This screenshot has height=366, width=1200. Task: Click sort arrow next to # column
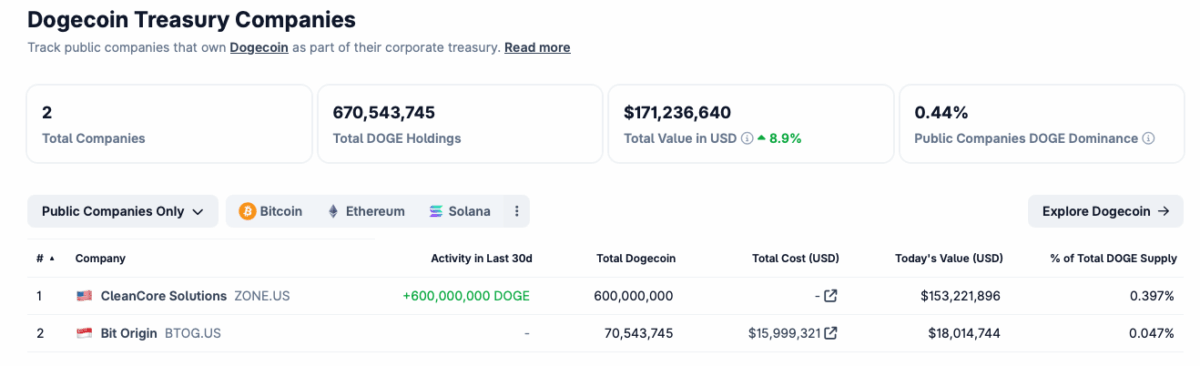[x=51, y=259]
